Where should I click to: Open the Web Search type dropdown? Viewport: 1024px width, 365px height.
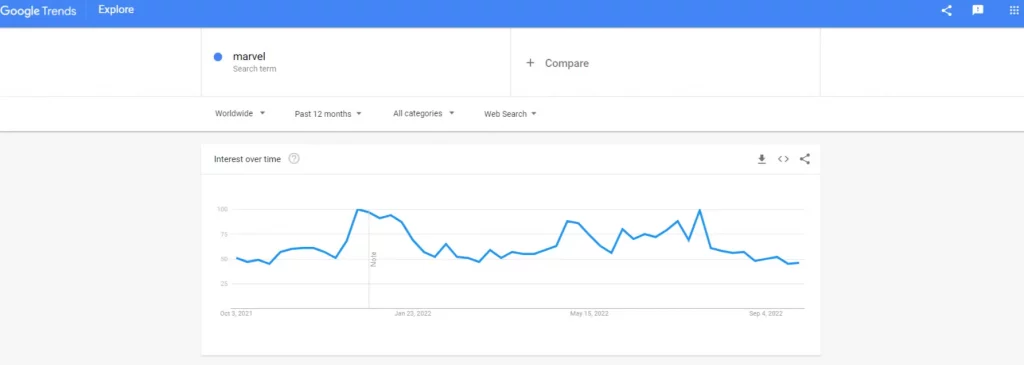click(x=510, y=114)
